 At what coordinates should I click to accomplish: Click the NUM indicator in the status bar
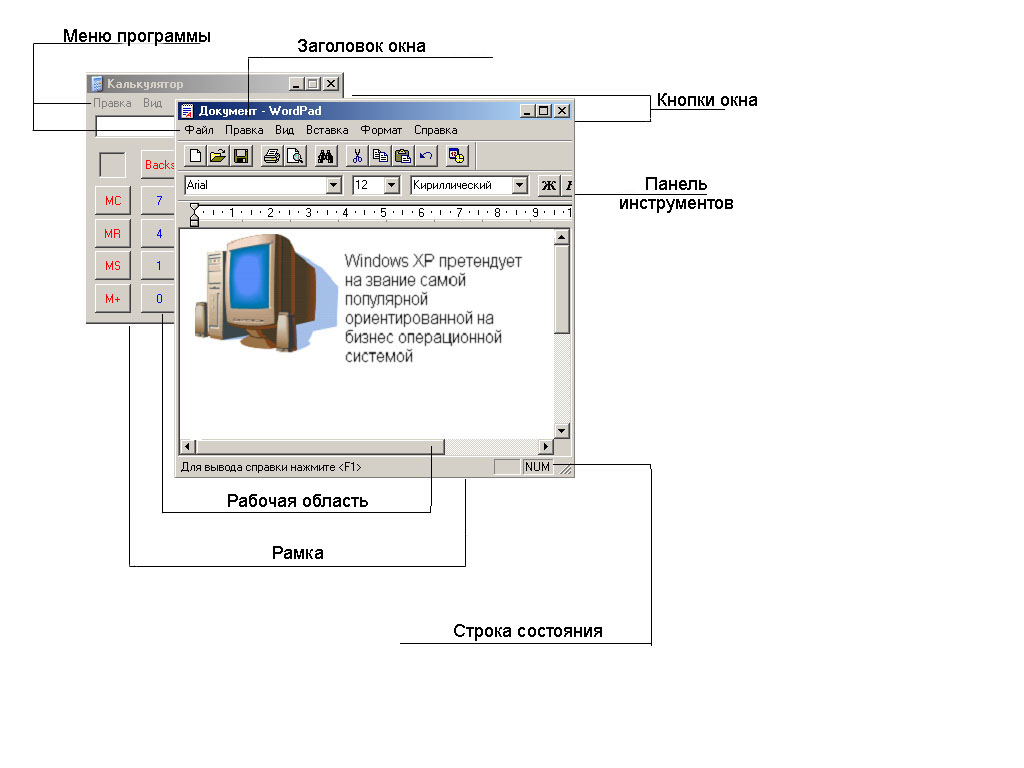(537, 467)
